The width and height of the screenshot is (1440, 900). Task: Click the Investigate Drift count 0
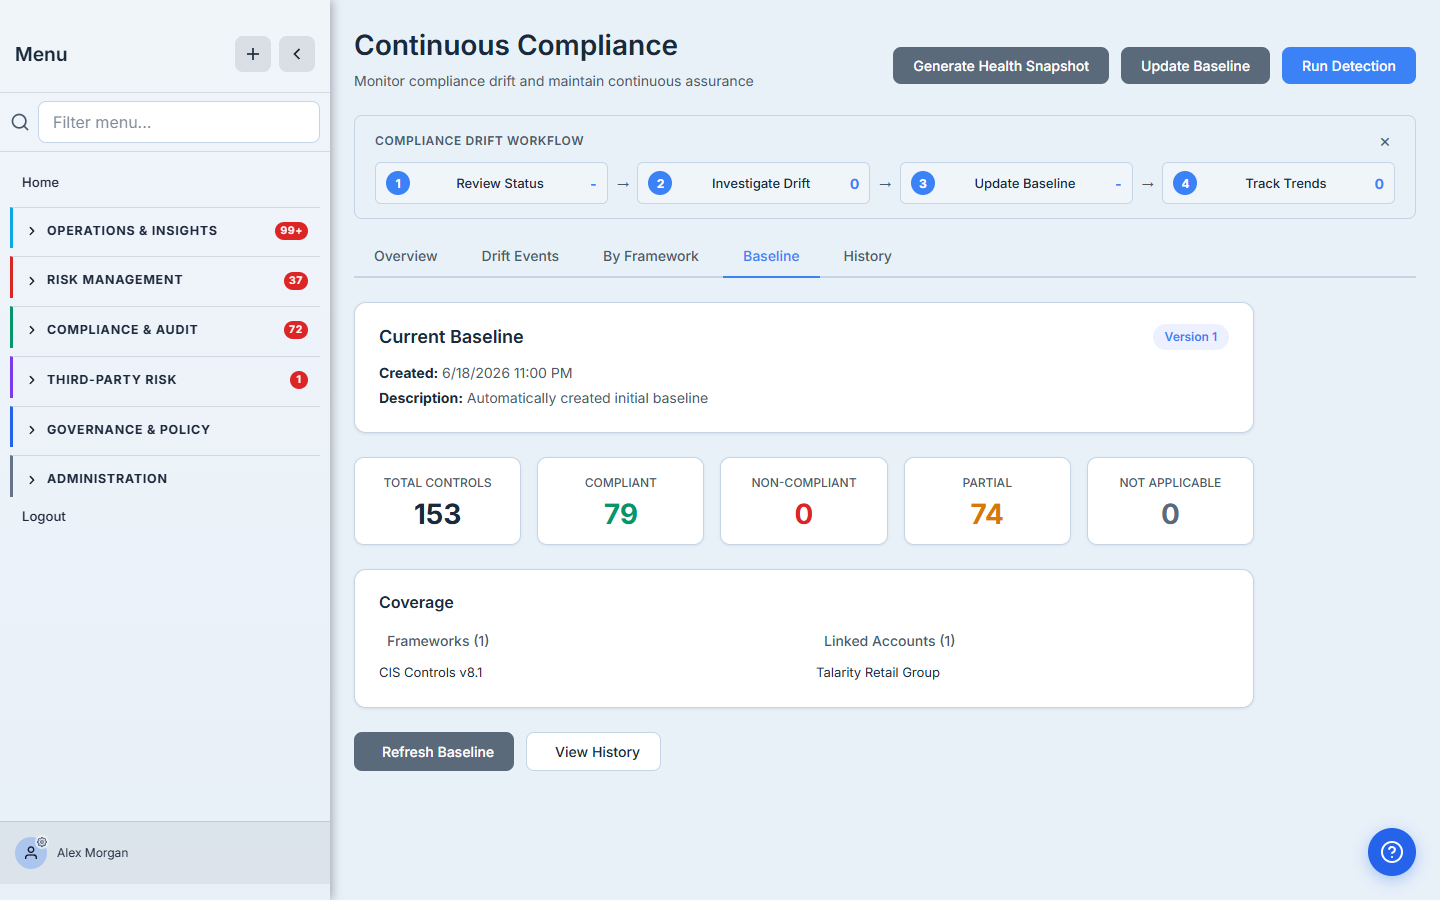(x=855, y=184)
